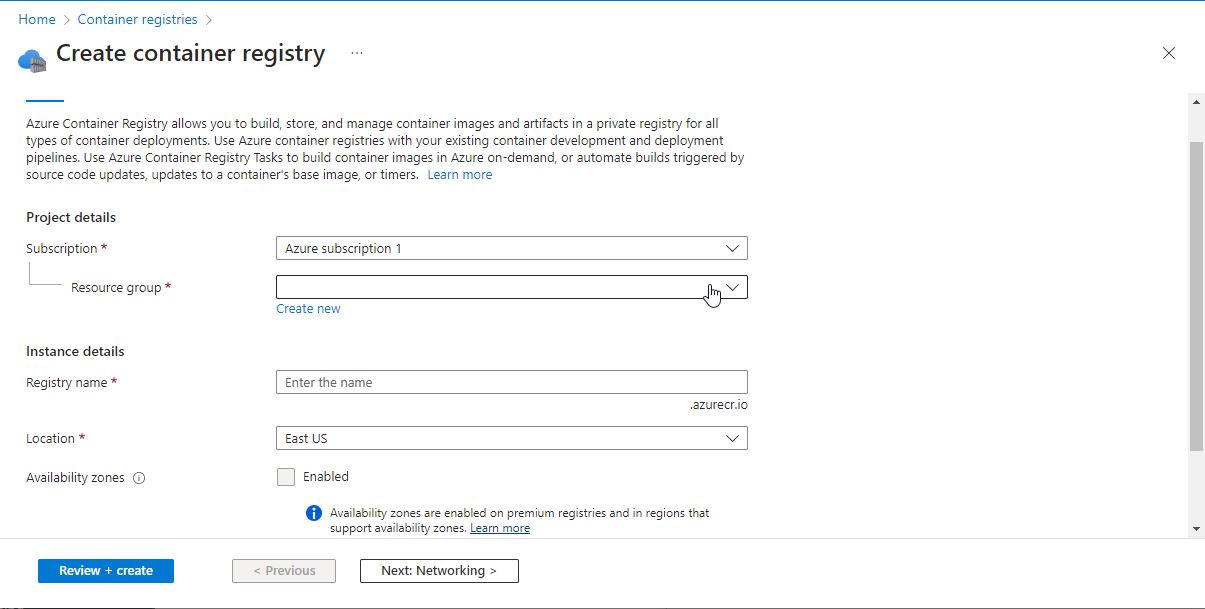The image size is (1205, 609).
Task: Open Container registries from the breadcrumb
Action: [x=137, y=18]
